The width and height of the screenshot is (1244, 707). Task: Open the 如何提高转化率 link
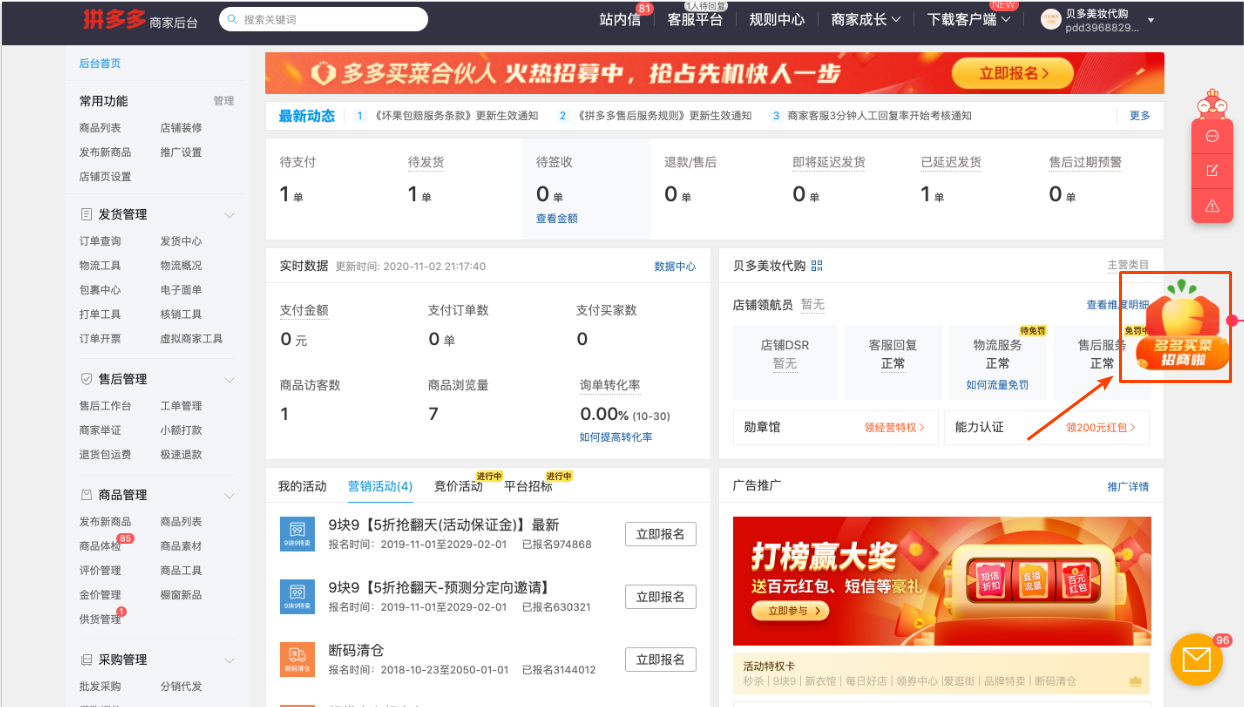pyautogui.click(x=616, y=437)
